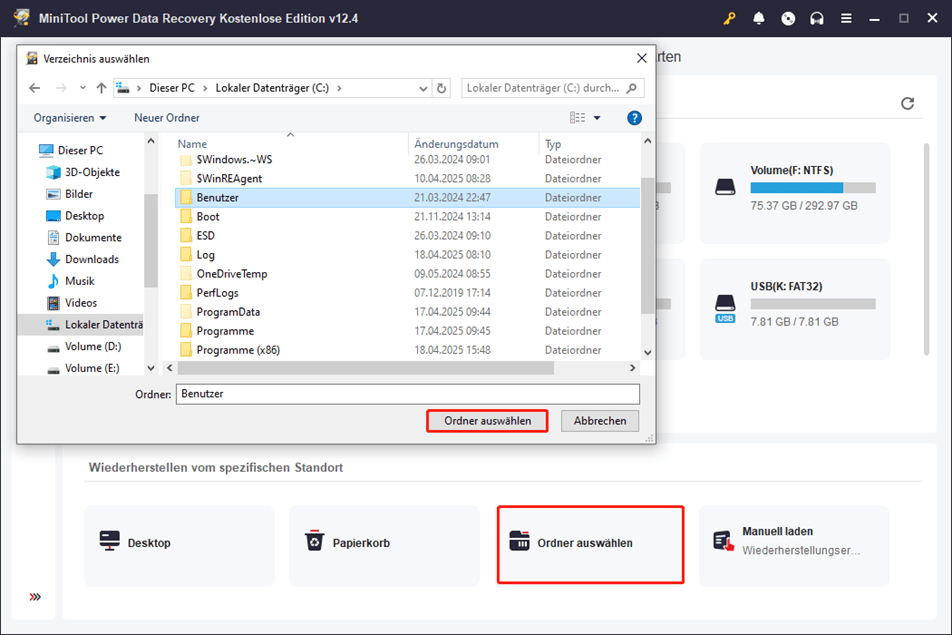The height and width of the screenshot is (635, 952).
Task: Open the recent locations dropdown arrow
Action: coord(83,88)
